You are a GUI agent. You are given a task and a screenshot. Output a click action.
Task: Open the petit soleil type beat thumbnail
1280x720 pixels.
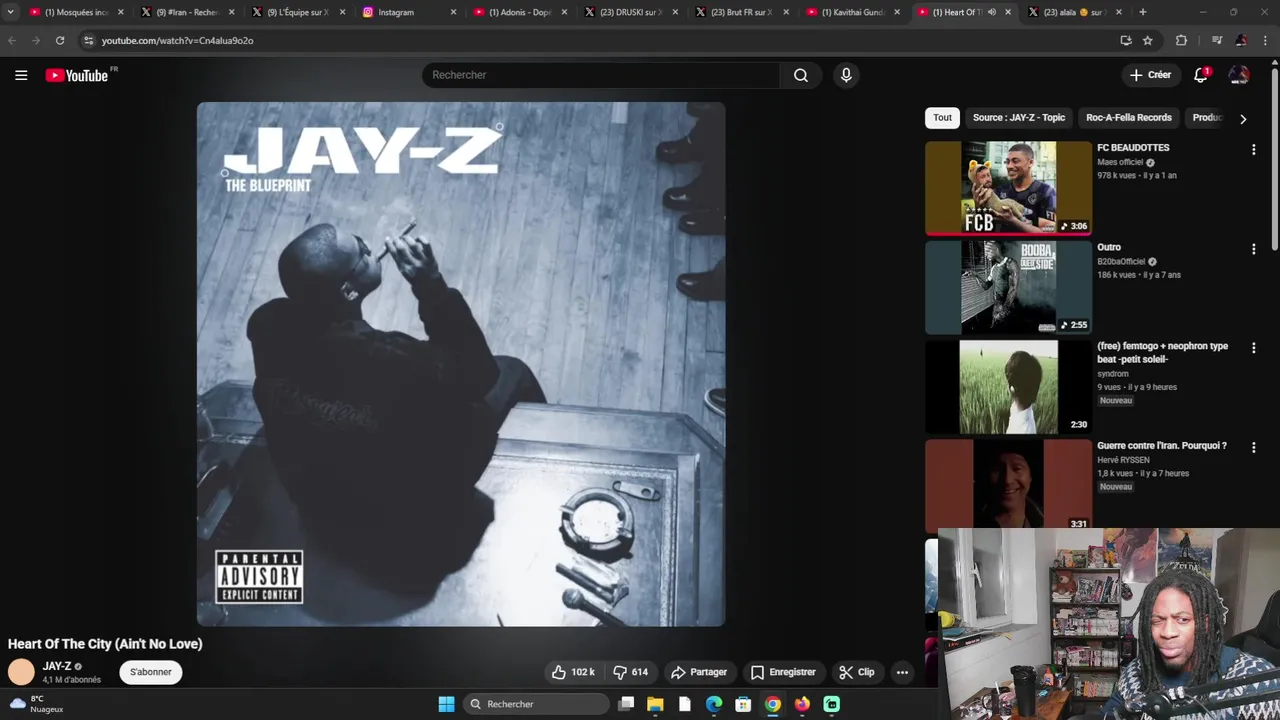coord(1008,387)
